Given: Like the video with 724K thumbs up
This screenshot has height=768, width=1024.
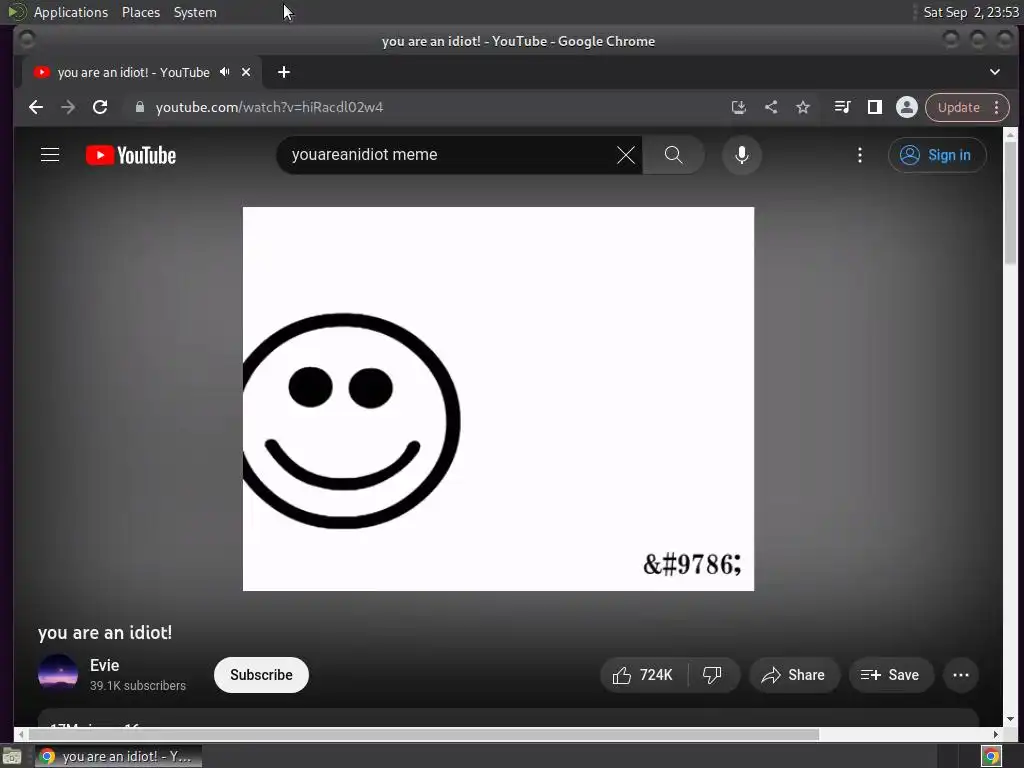Looking at the screenshot, I should [x=644, y=675].
